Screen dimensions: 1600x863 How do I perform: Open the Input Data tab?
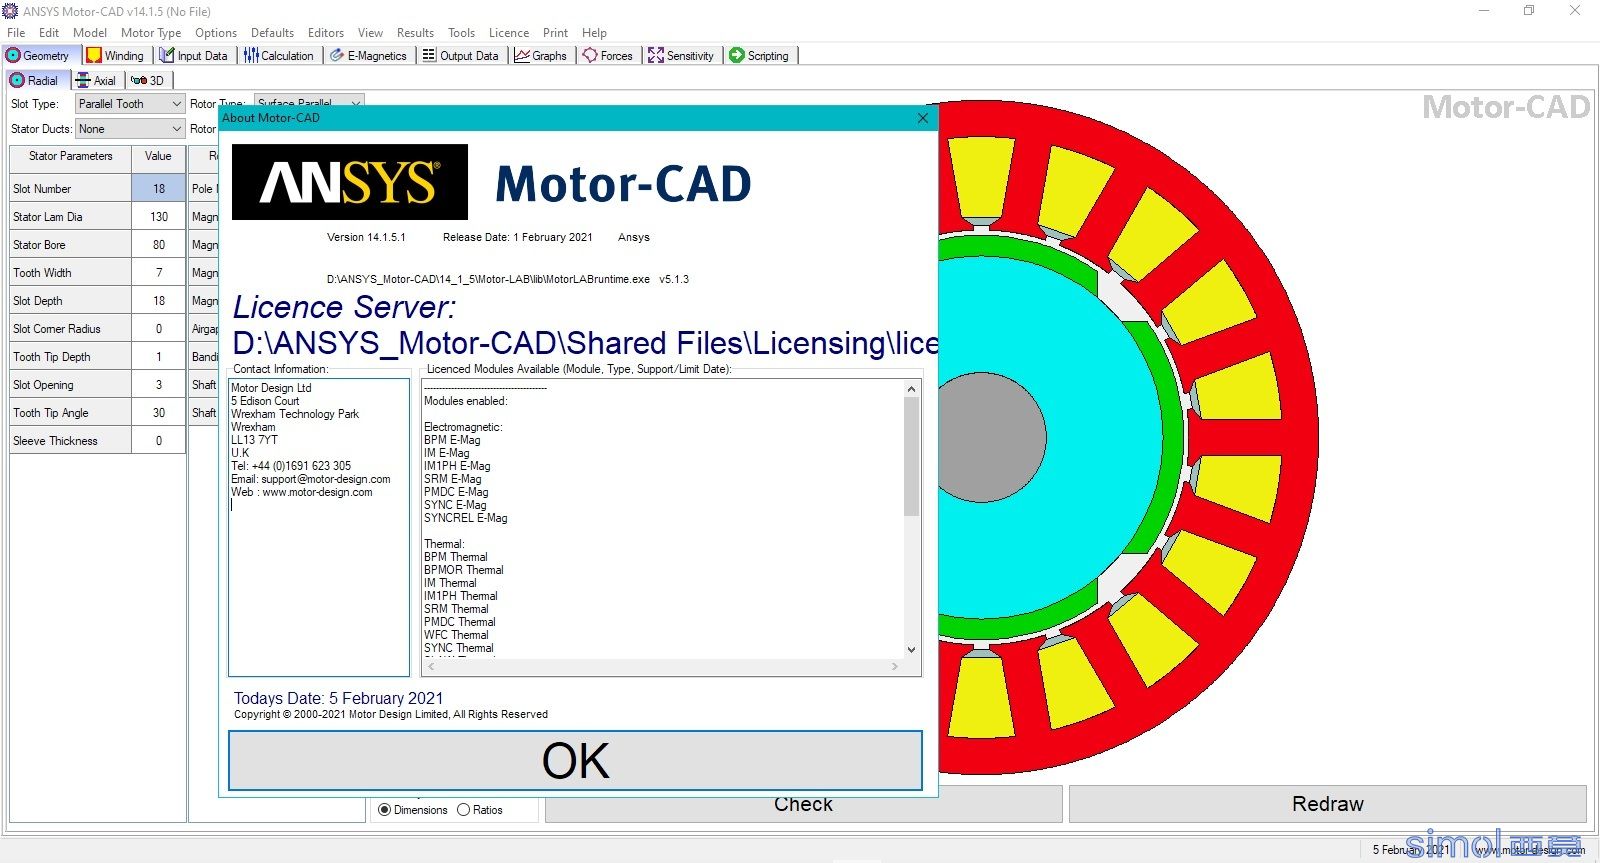coord(194,56)
